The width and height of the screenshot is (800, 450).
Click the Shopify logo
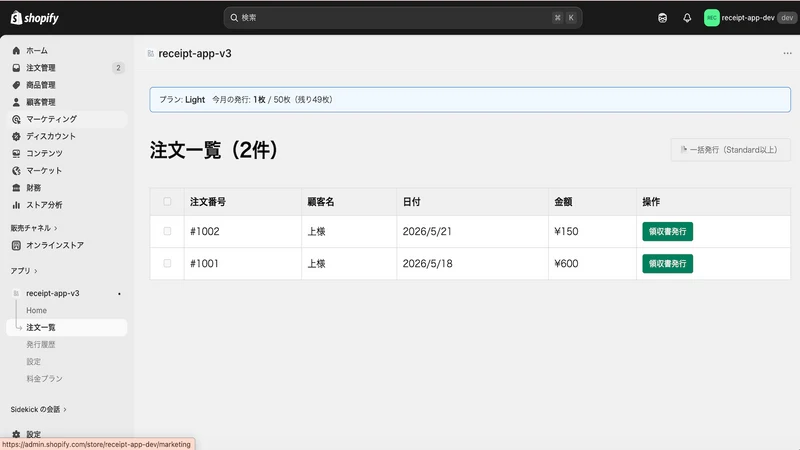click(x=35, y=18)
